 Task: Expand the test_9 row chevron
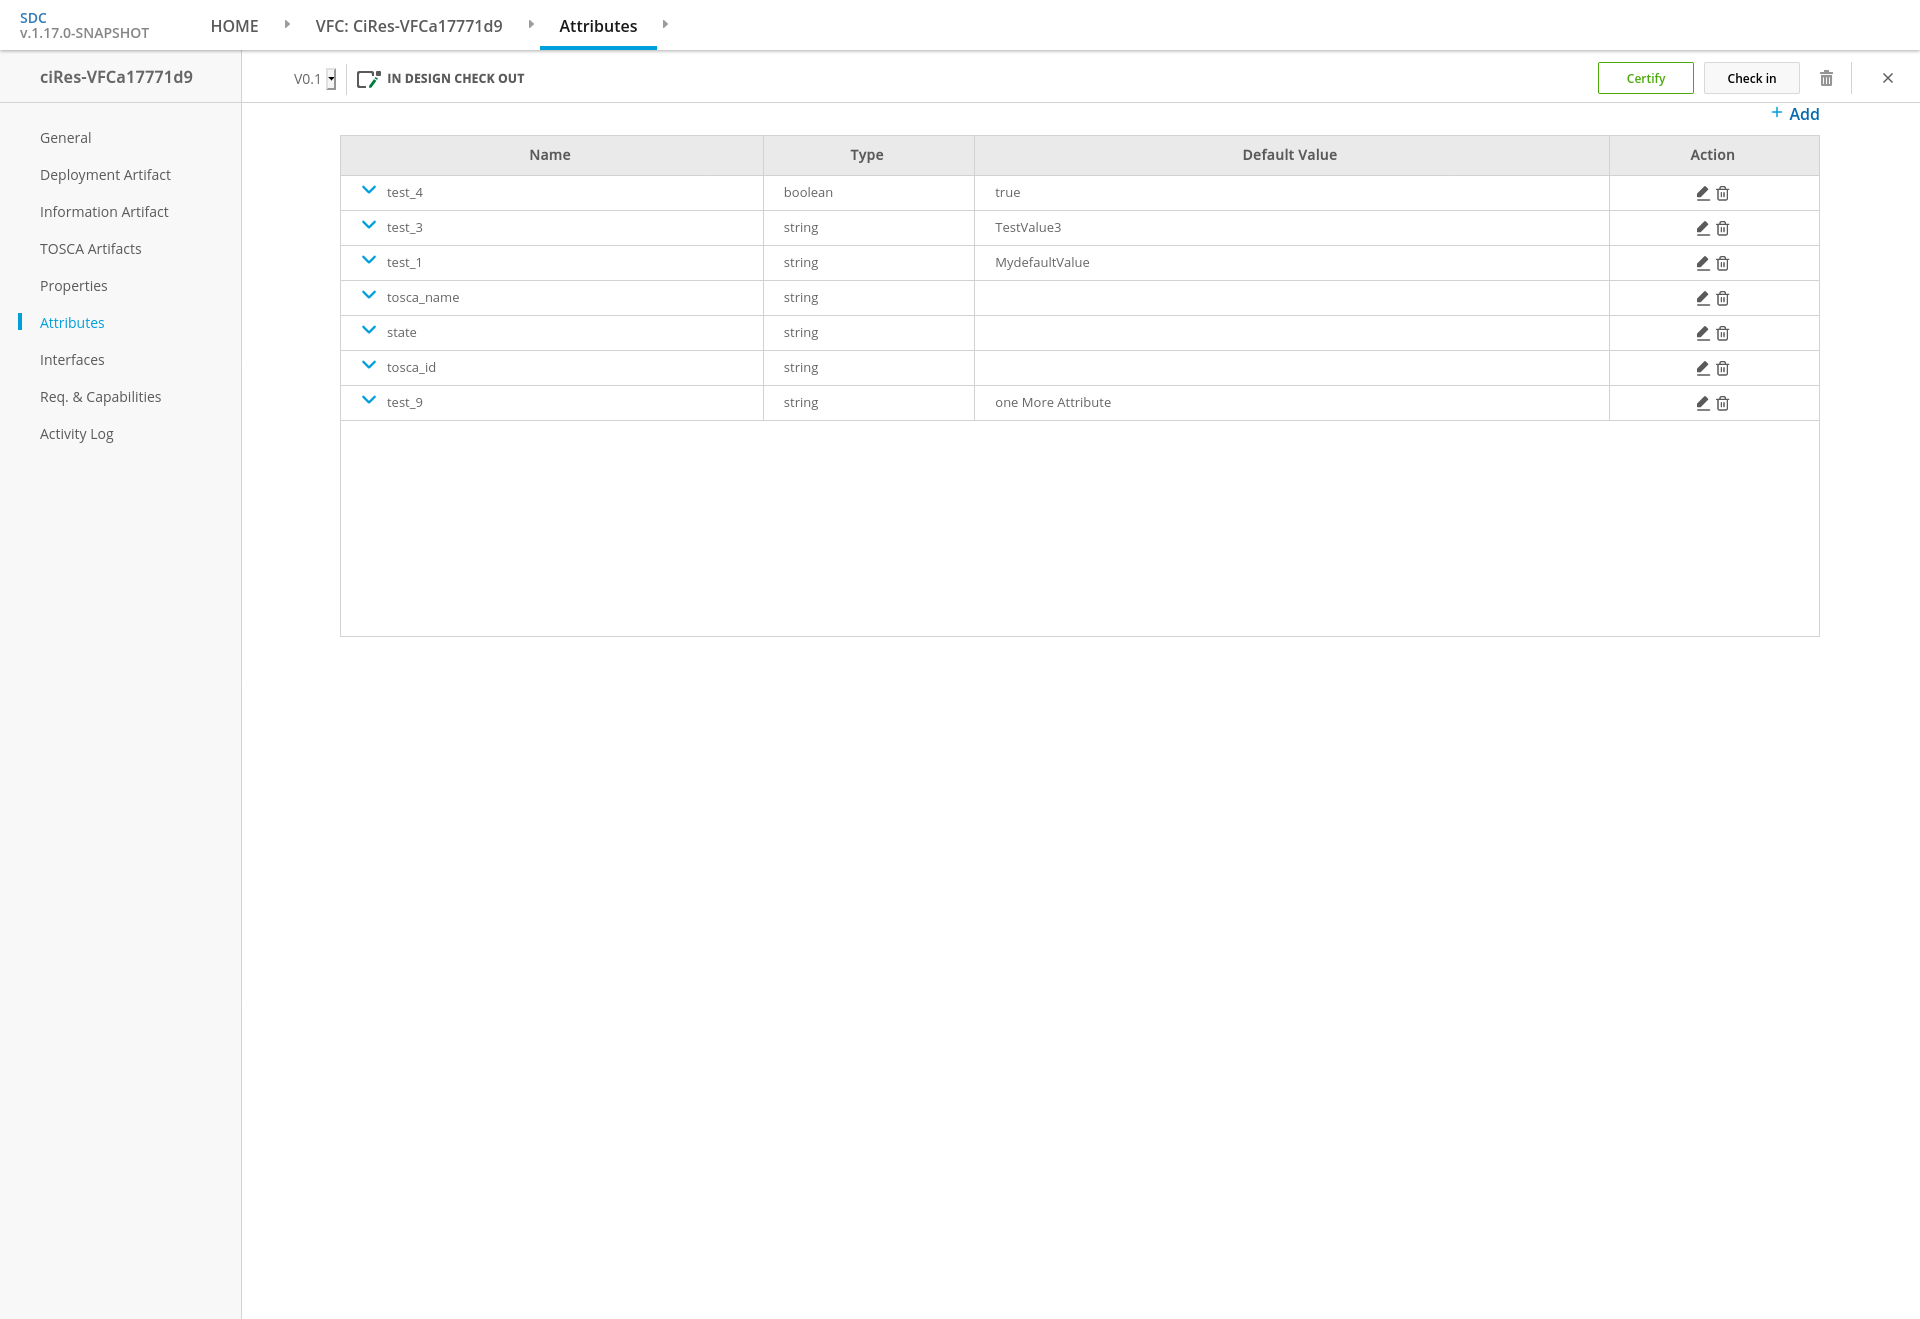tap(369, 400)
